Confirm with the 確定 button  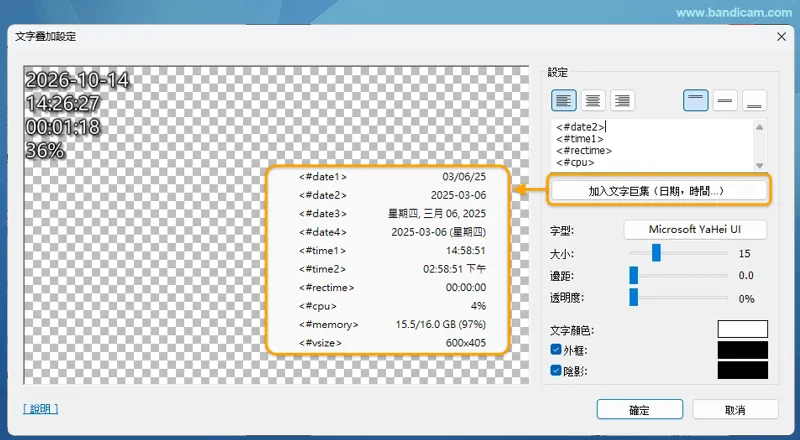(x=640, y=410)
